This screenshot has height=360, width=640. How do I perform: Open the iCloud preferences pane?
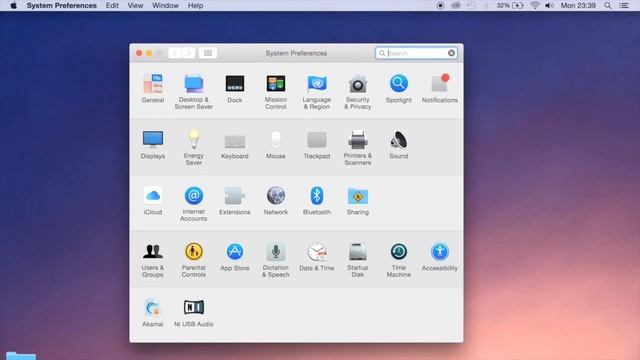click(153, 200)
